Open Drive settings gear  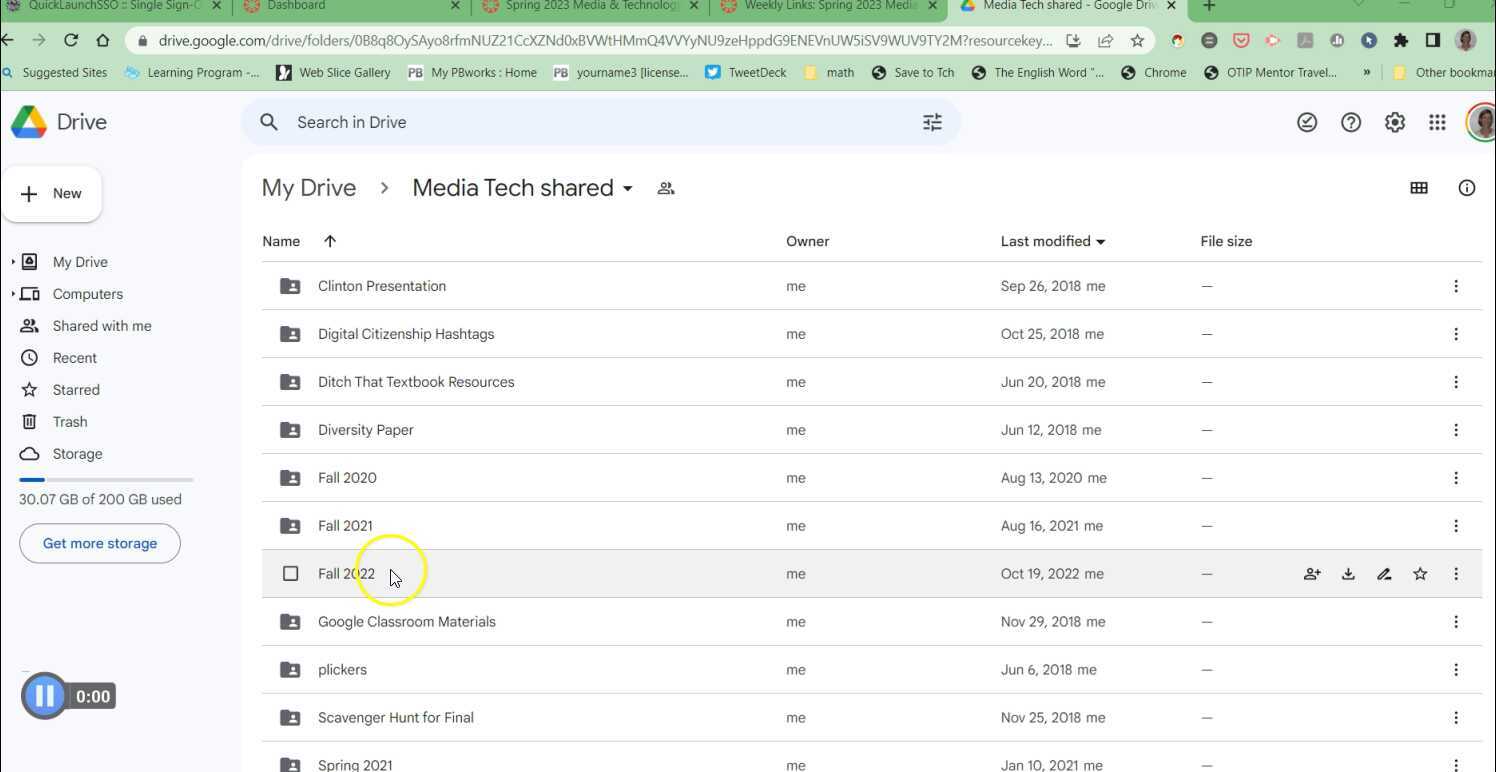1394,122
